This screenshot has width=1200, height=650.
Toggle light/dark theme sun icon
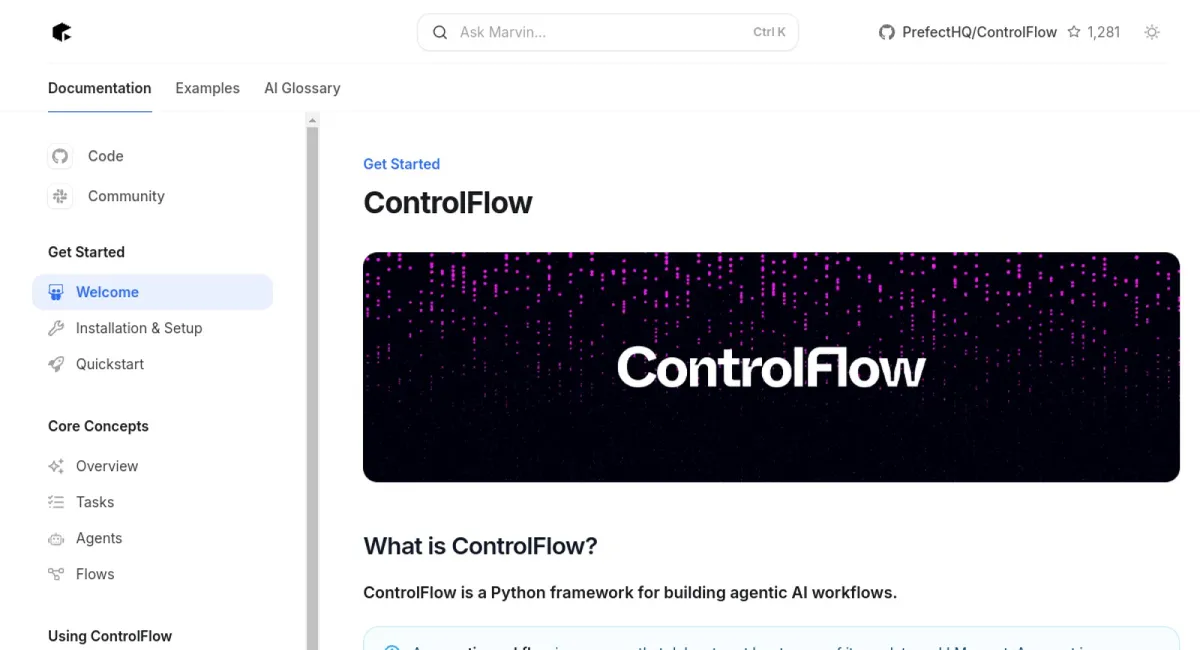tap(1152, 32)
